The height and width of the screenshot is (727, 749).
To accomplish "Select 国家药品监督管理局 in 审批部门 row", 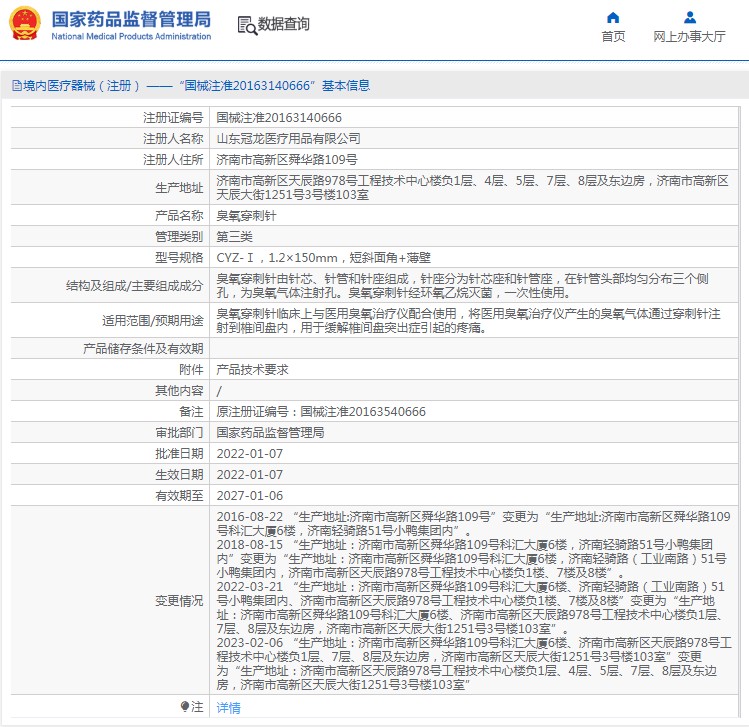I will pyautogui.click(x=270, y=433).
